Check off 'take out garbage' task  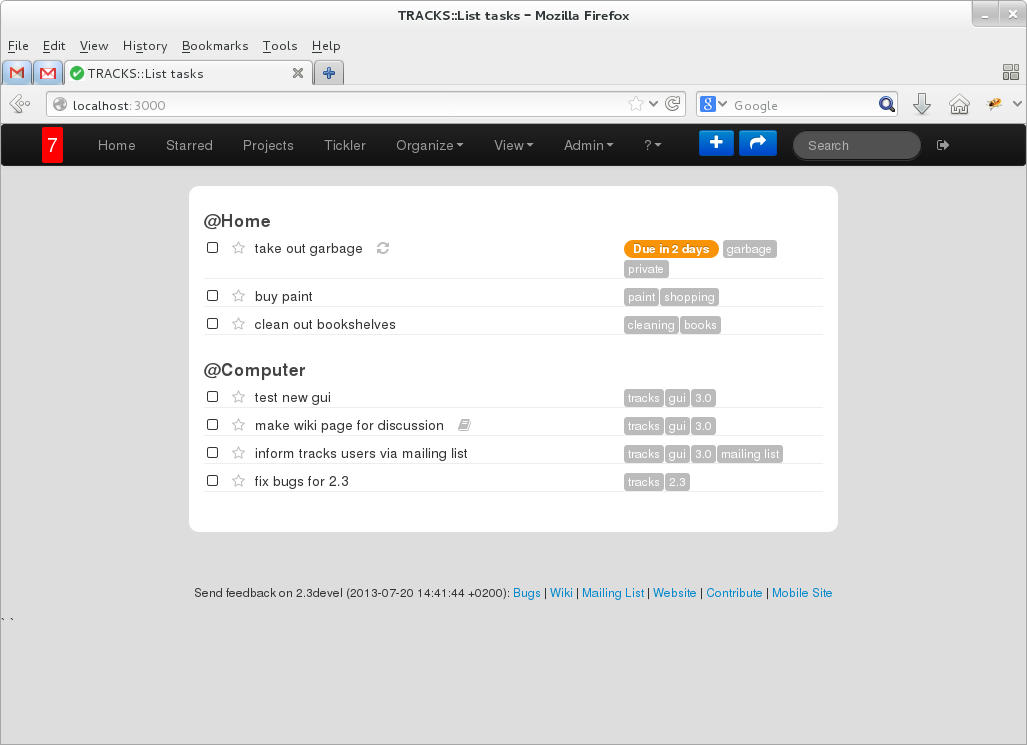pyautogui.click(x=212, y=248)
